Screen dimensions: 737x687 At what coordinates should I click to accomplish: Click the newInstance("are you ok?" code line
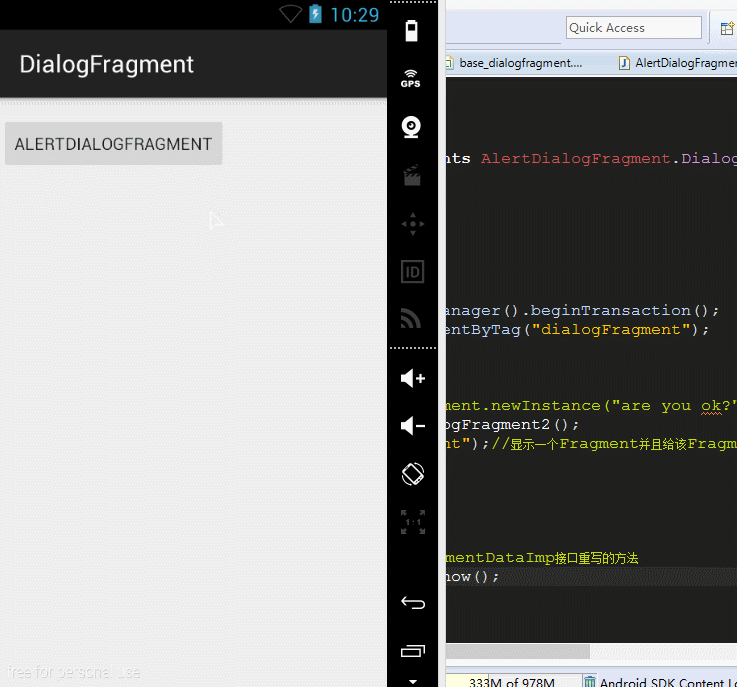click(x=591, y=406)
